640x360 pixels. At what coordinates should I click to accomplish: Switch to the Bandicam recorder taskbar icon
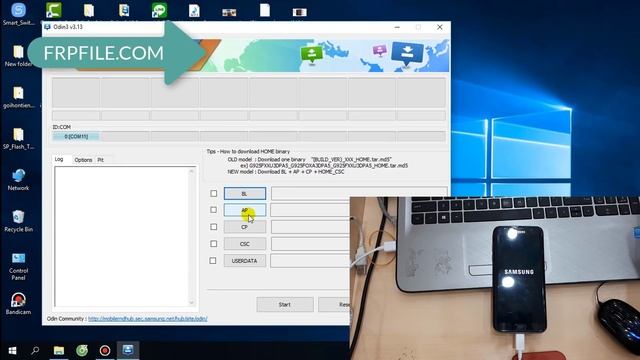pos(105,350)
